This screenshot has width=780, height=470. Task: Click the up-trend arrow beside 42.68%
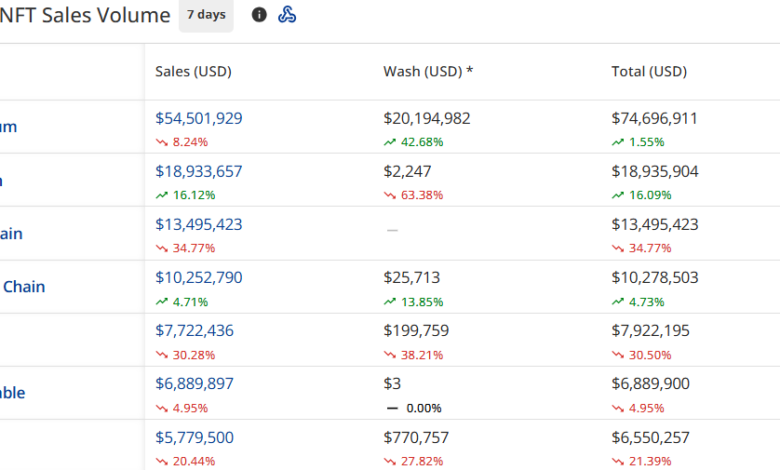pos(390,142)
